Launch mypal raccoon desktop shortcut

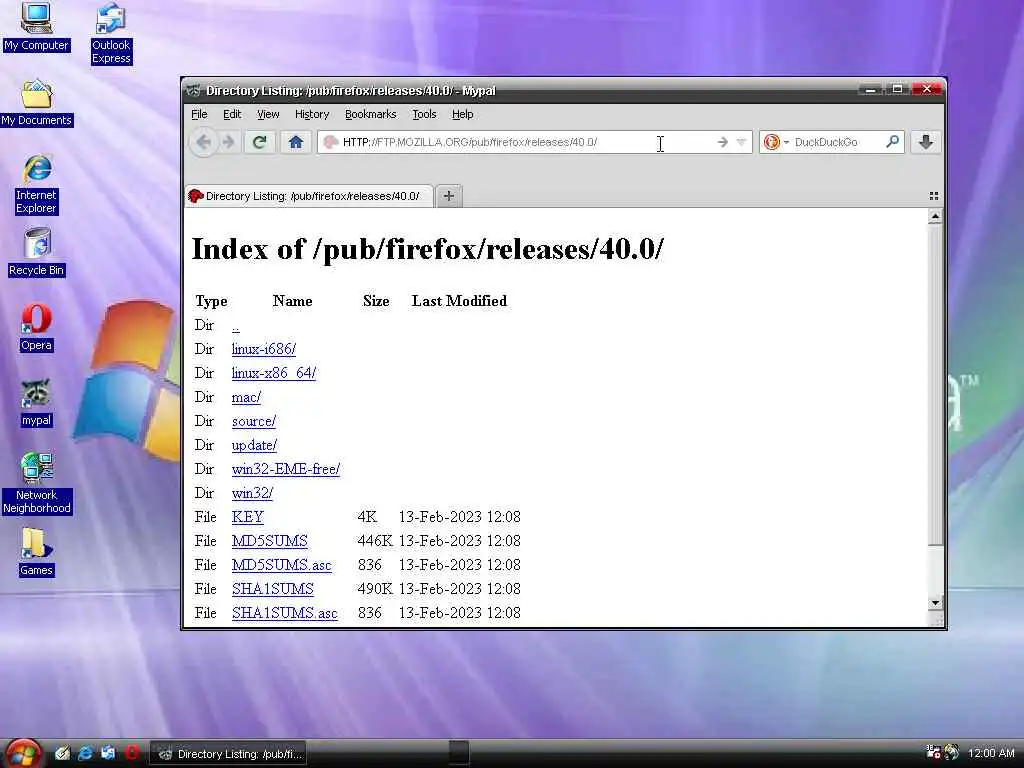click(x=36, y=403)
